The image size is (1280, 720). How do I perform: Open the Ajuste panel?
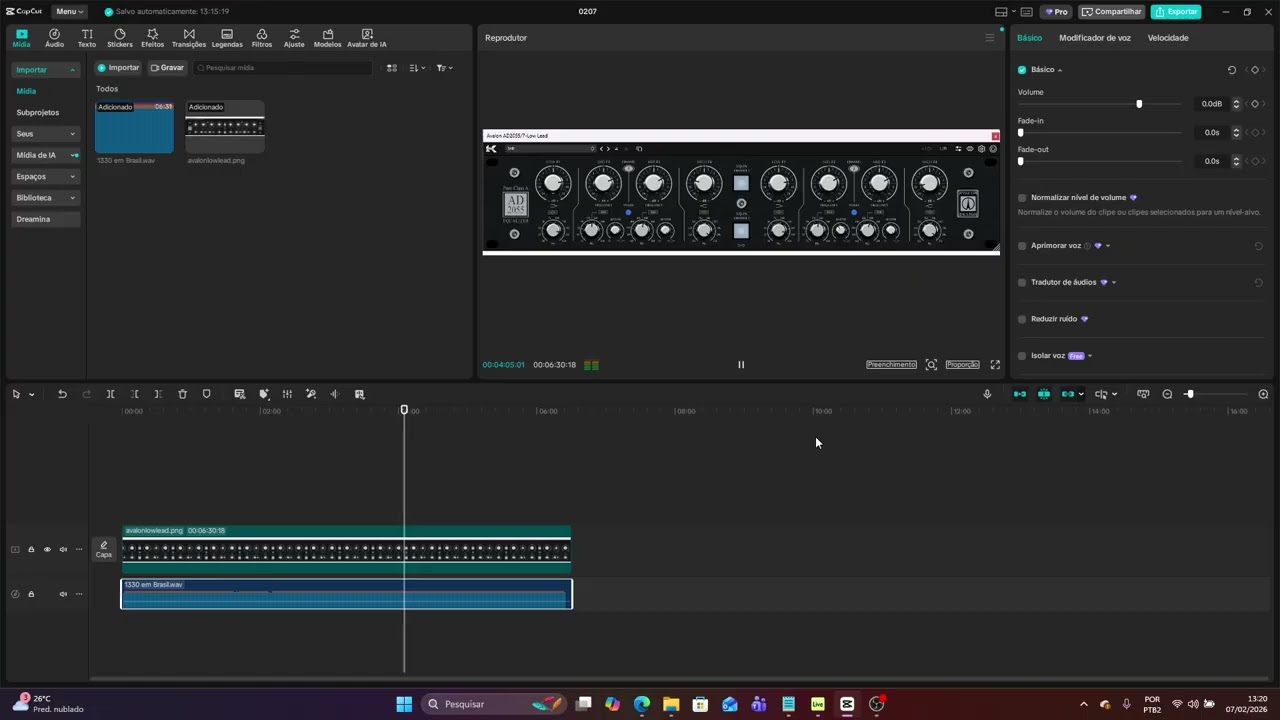294,38
